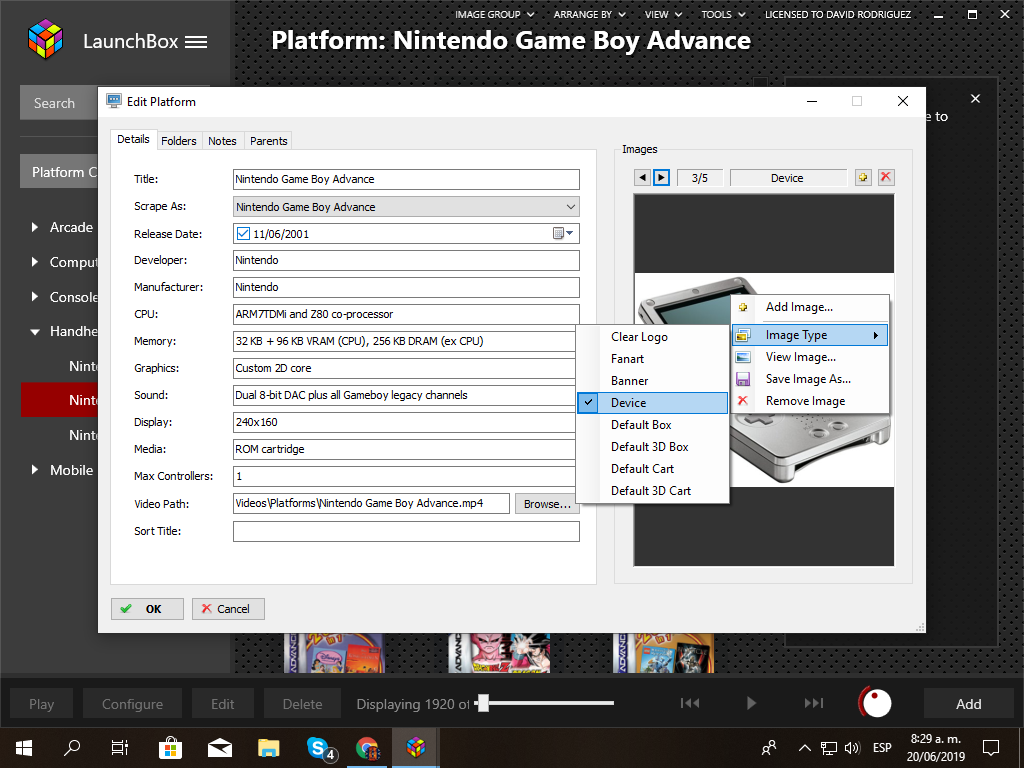Skip to next track in bottom bar

coord(814,703)
